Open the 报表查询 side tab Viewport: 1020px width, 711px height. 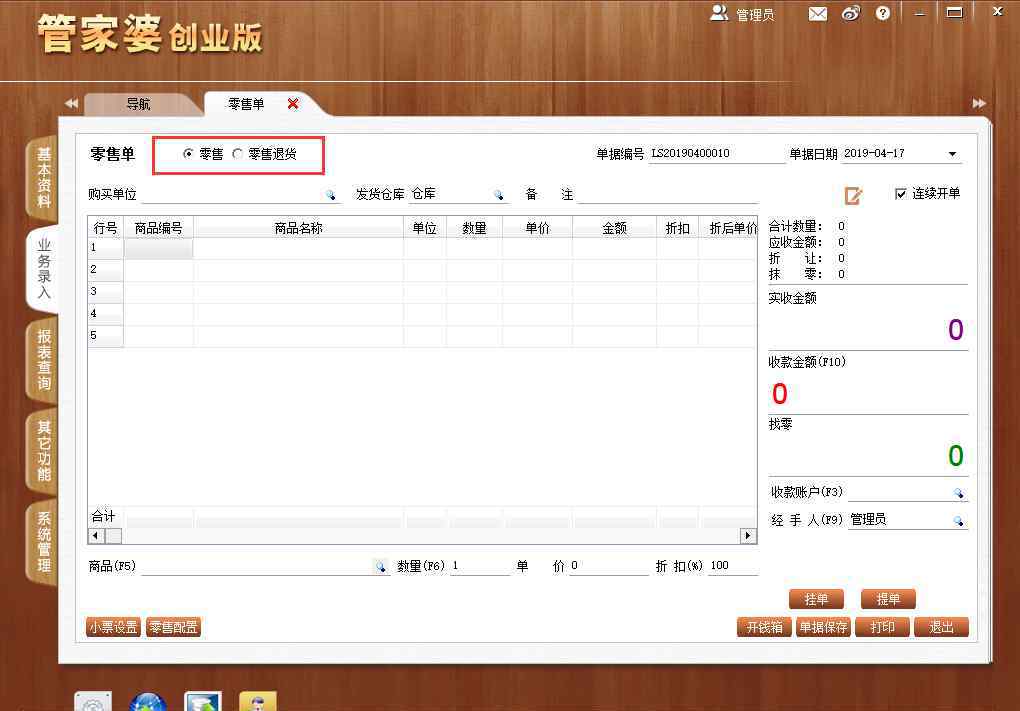(x=43, y=359)
